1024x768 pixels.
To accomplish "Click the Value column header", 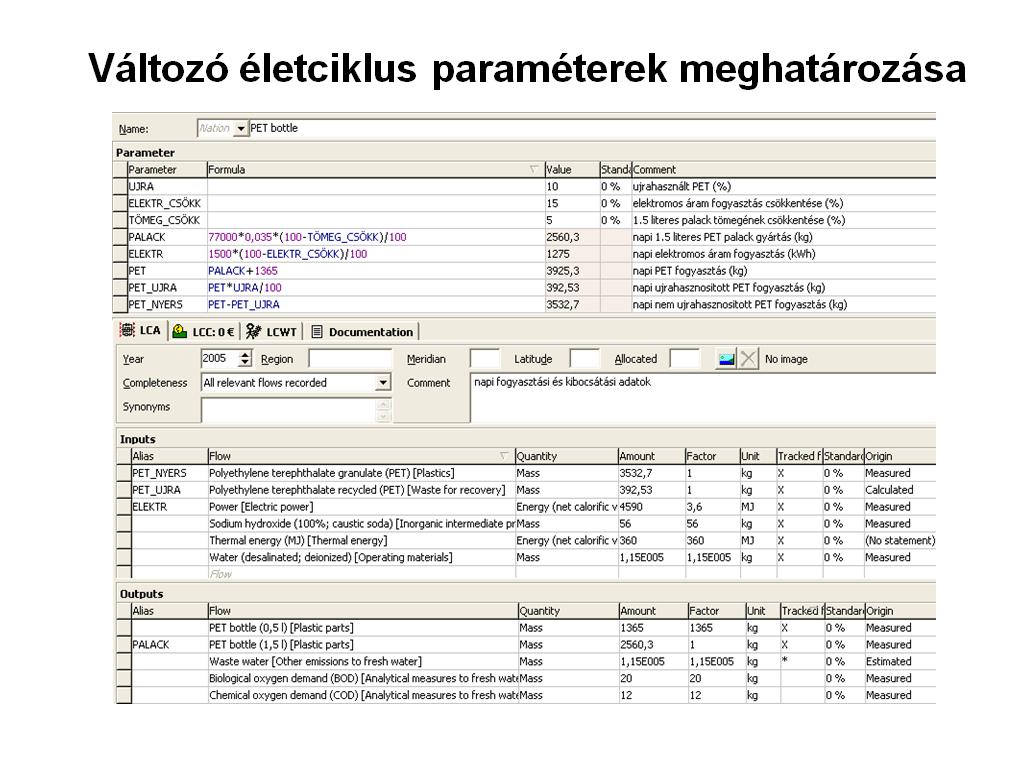I will coord(572,169).
